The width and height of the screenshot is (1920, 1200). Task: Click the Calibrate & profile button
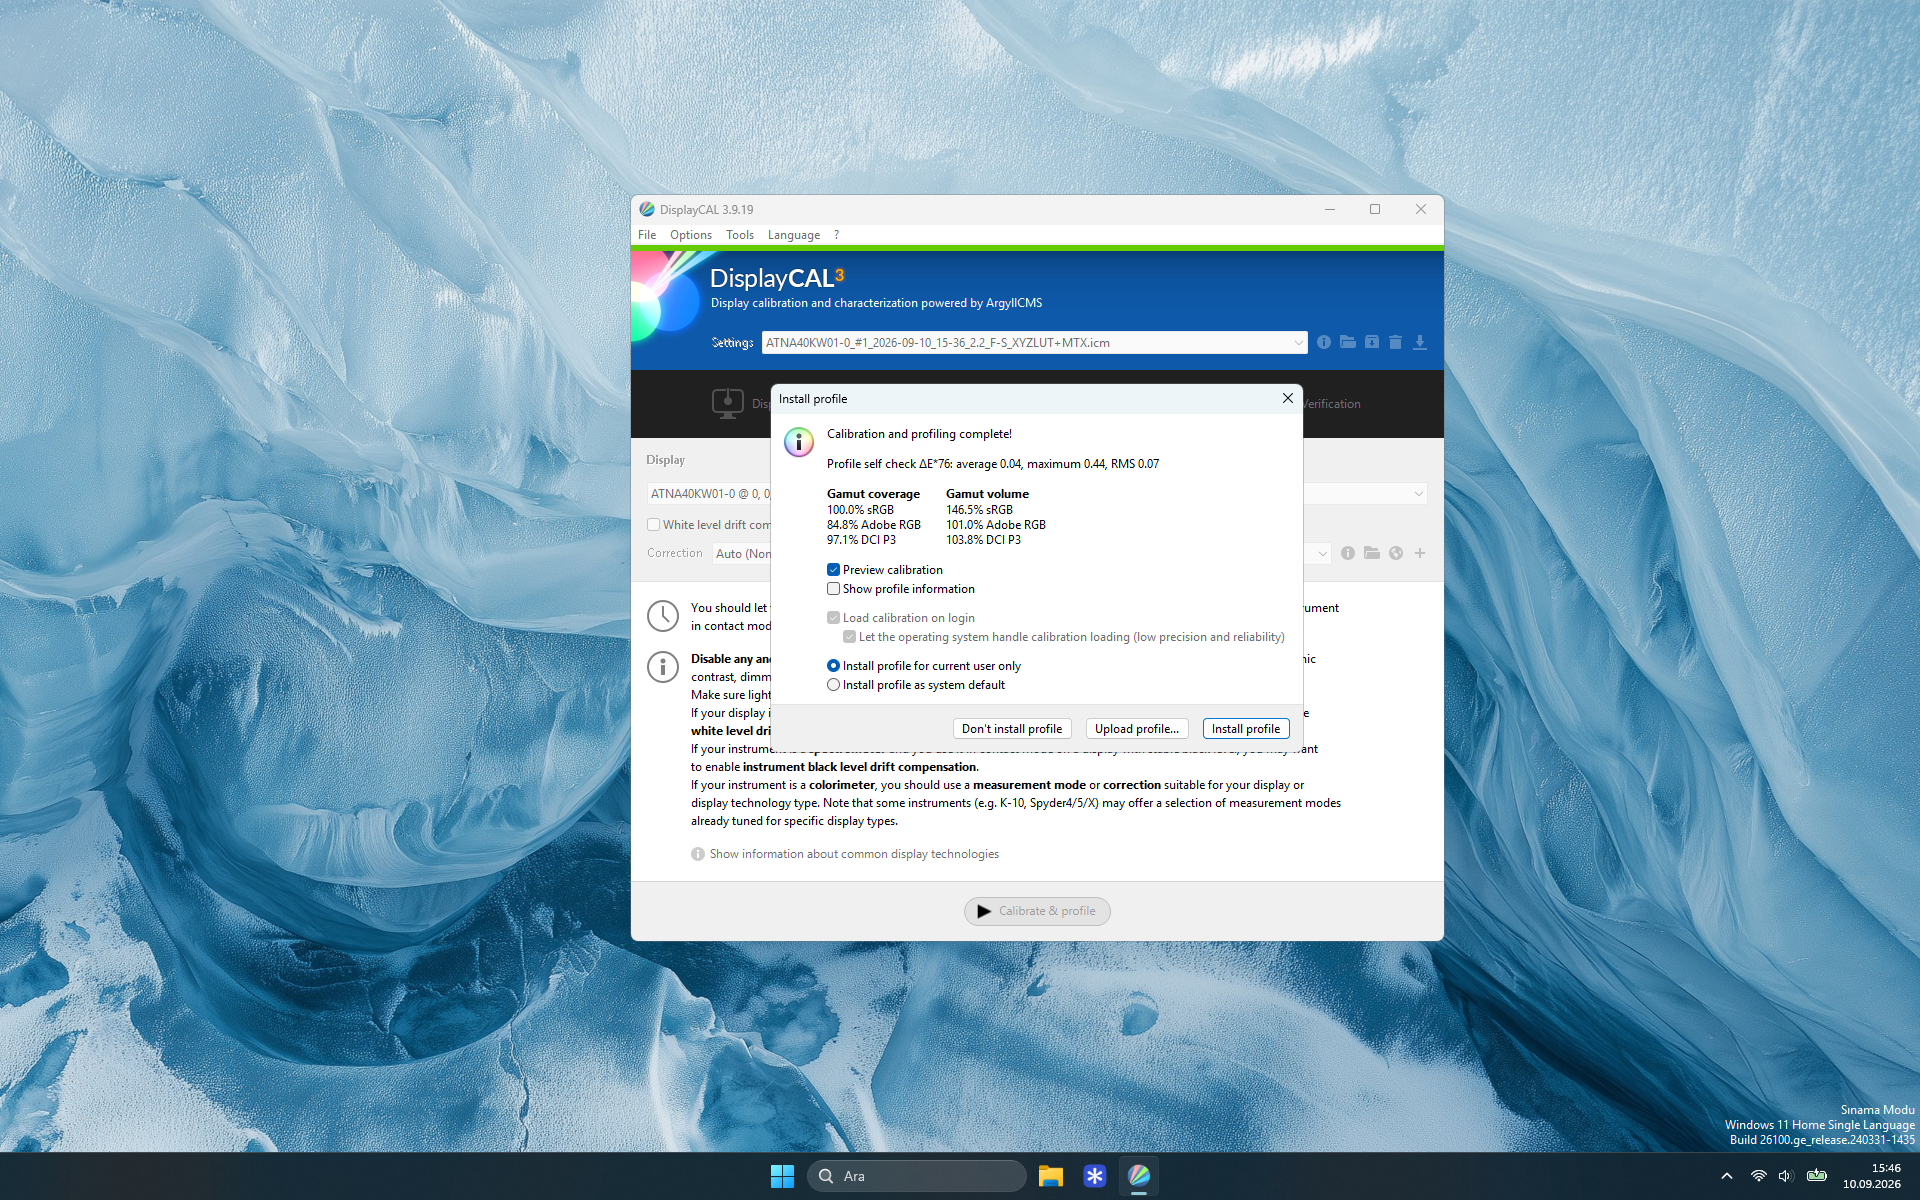[x=1037, y=911]
